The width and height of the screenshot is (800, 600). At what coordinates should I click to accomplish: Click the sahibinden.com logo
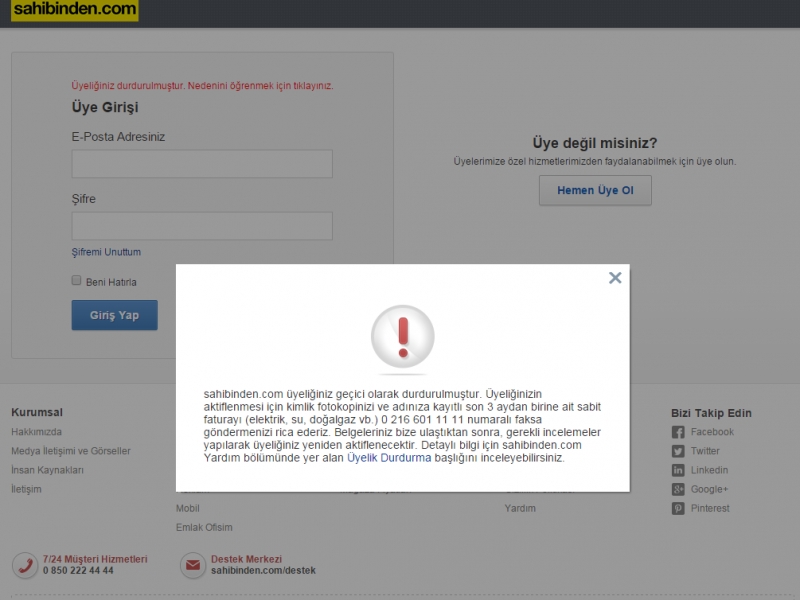point(75,9)
